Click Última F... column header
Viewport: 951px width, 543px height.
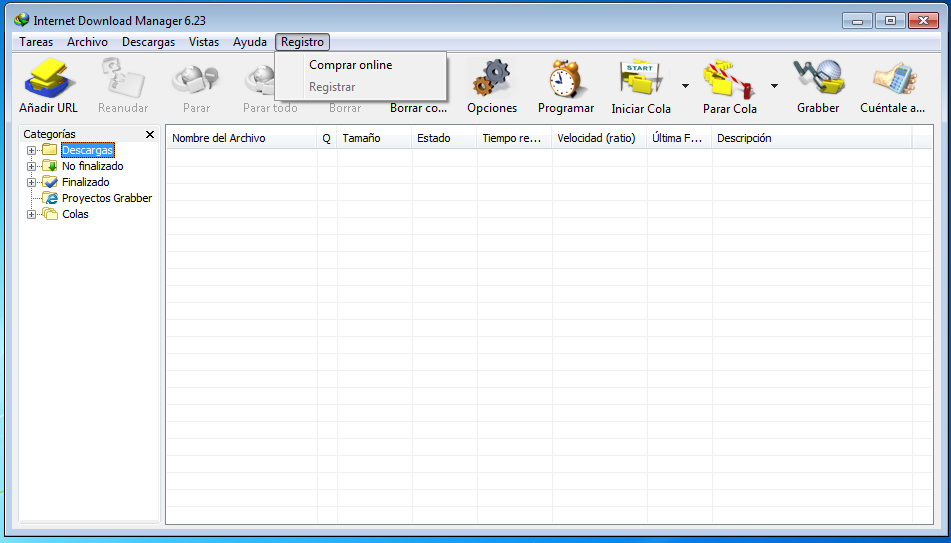pos(679,138)
